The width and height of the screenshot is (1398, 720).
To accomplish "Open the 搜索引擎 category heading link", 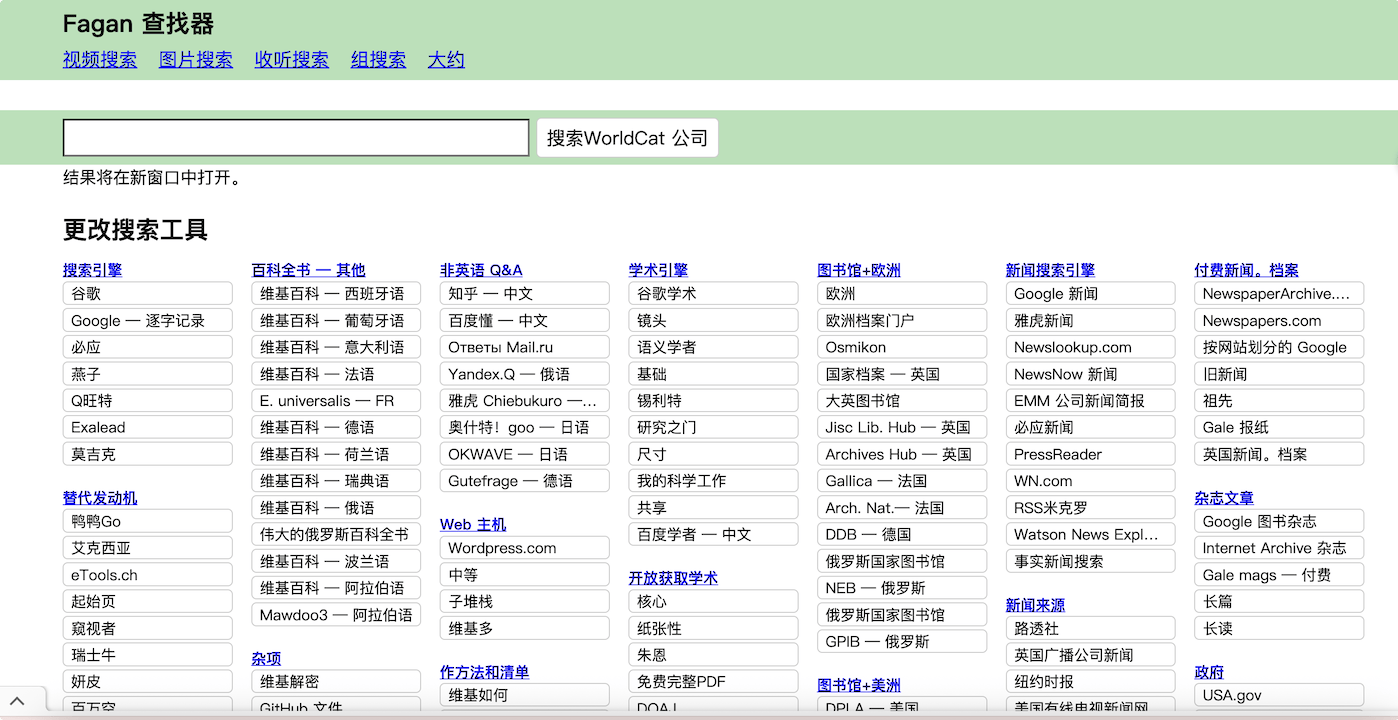I will [x=92, y=270].
